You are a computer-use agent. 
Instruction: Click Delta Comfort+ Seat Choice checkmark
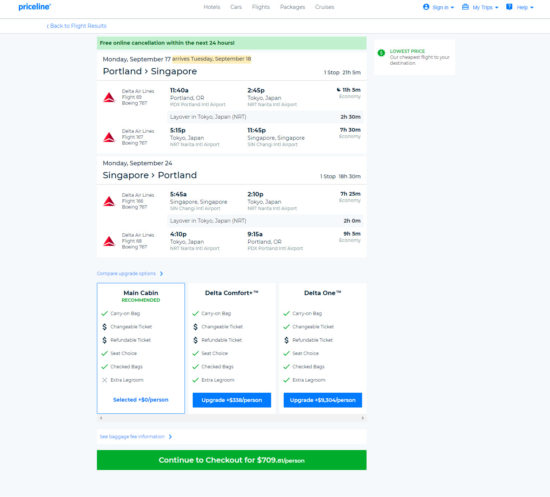[195, 354]
